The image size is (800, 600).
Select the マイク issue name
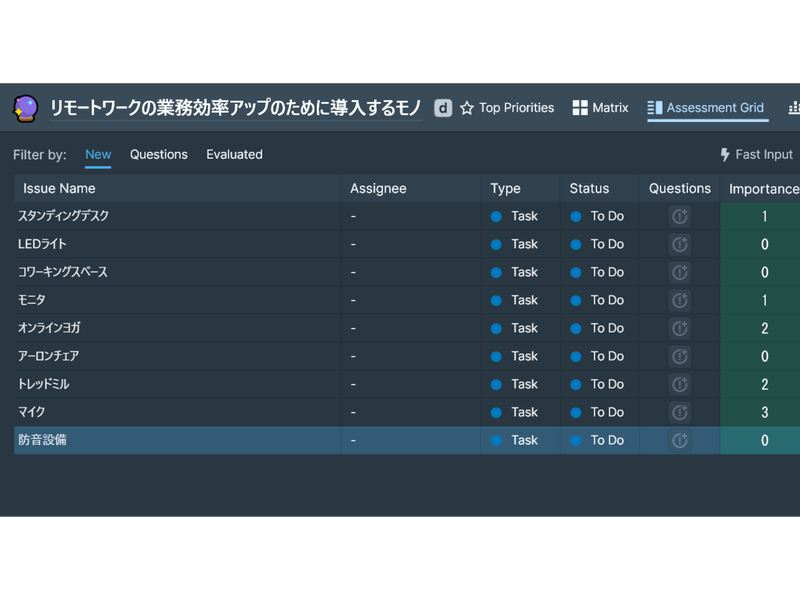click(32, 412)
